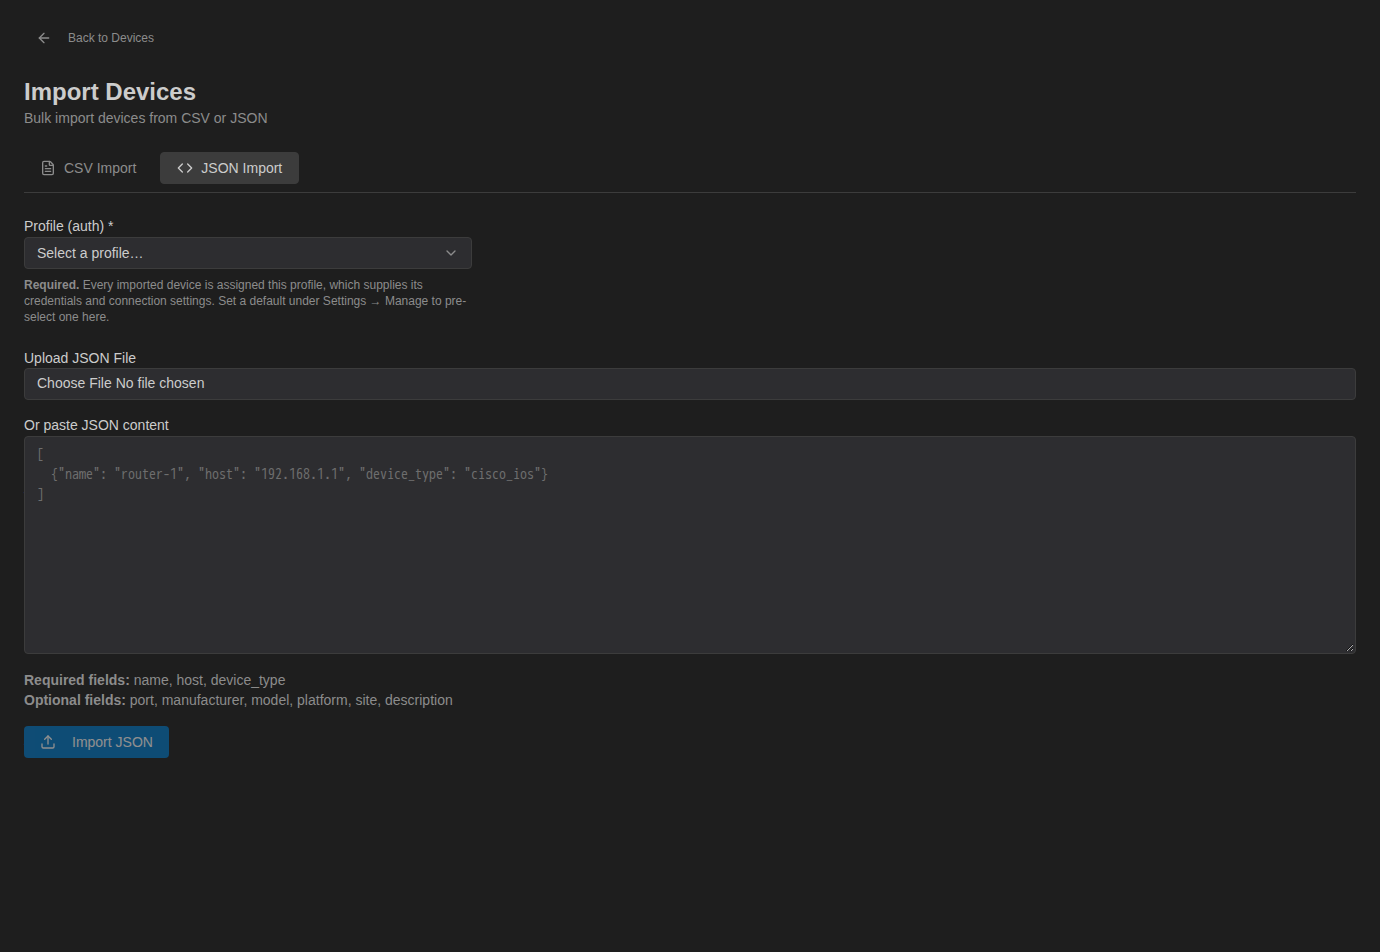
Task: Switch to the CSV Import tab
Action: click(x=88, y=168)
